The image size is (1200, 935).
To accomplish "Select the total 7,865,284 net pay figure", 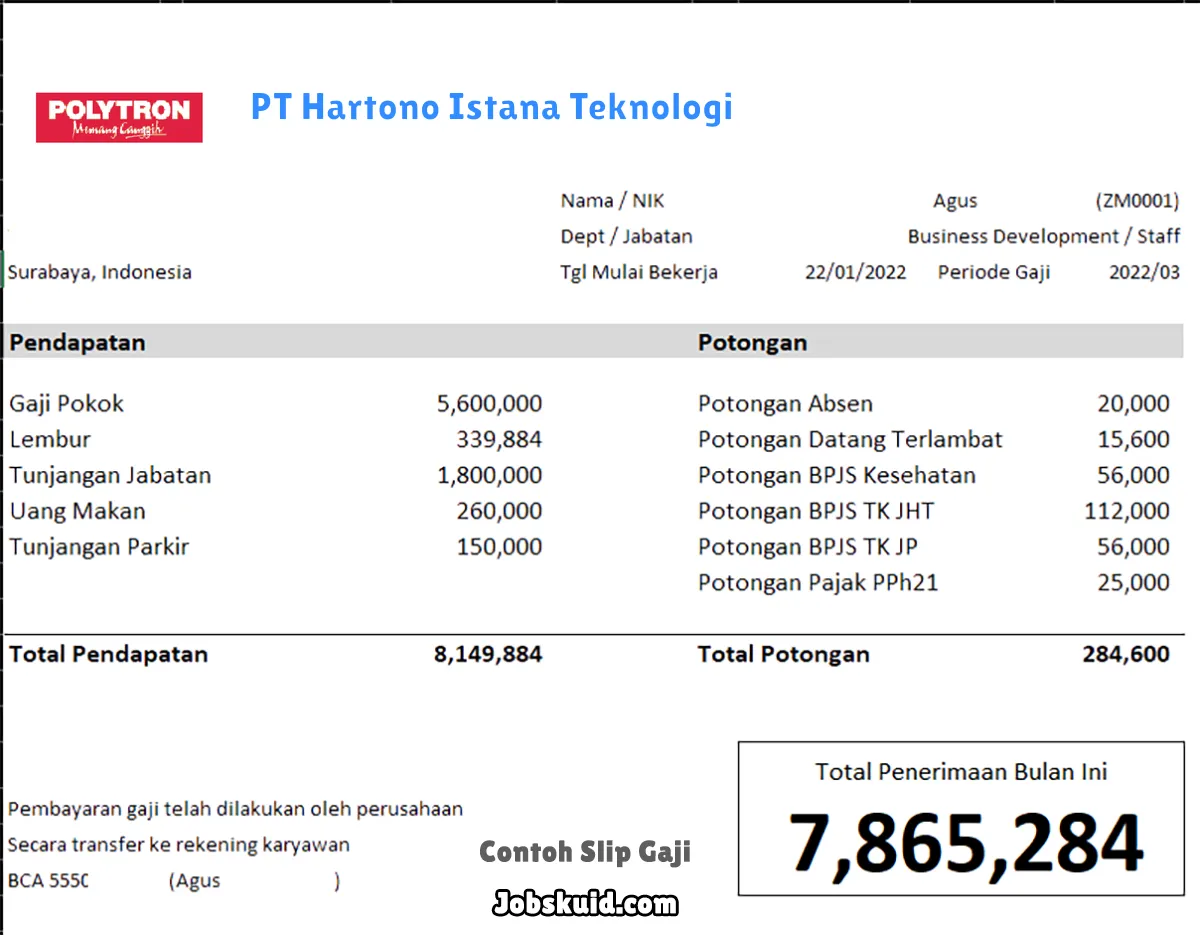I will [x=965, y=843].
